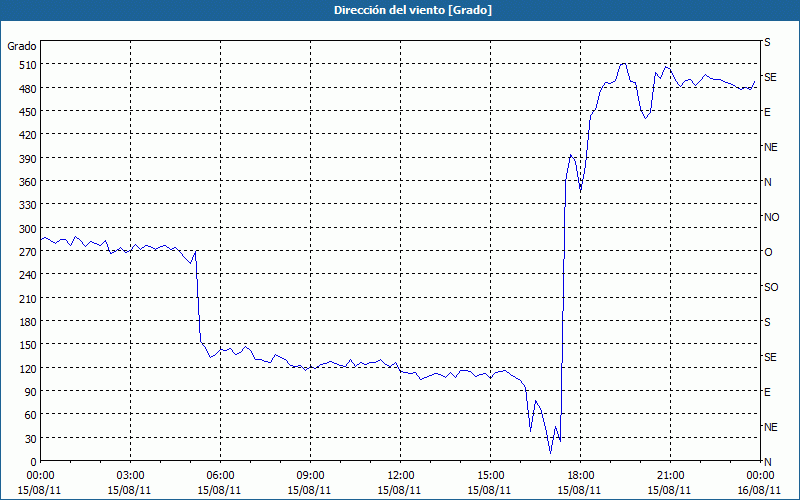This screenshot has height=500, width=800.
Task: Pick the 12:00 x-axis tick label
Action: (401, 476)
